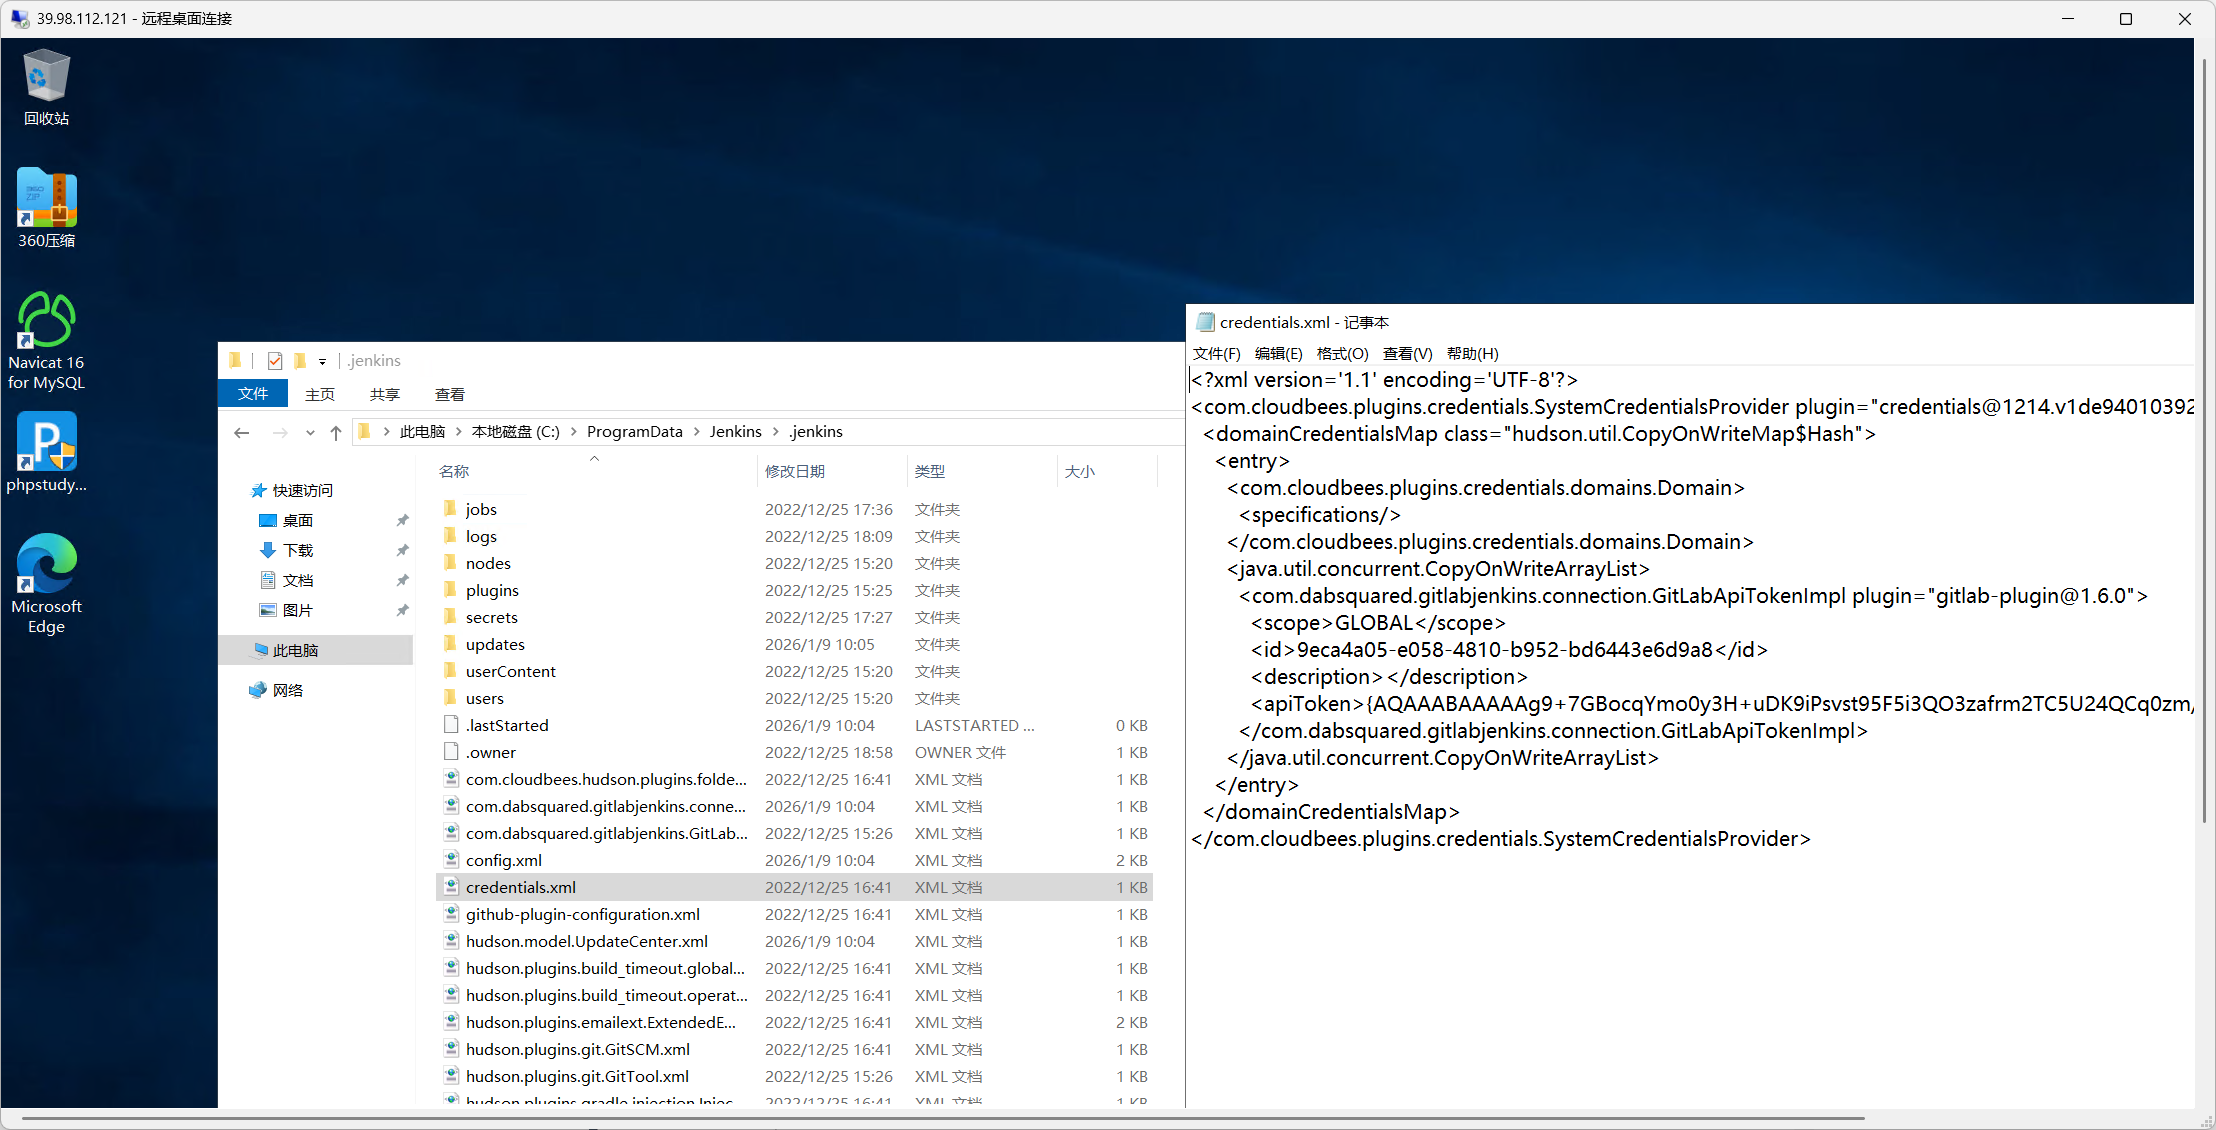The image size is (2216, 1130).
Task: Open the phpstudy desktop icon
Action: tap(46, 452)
